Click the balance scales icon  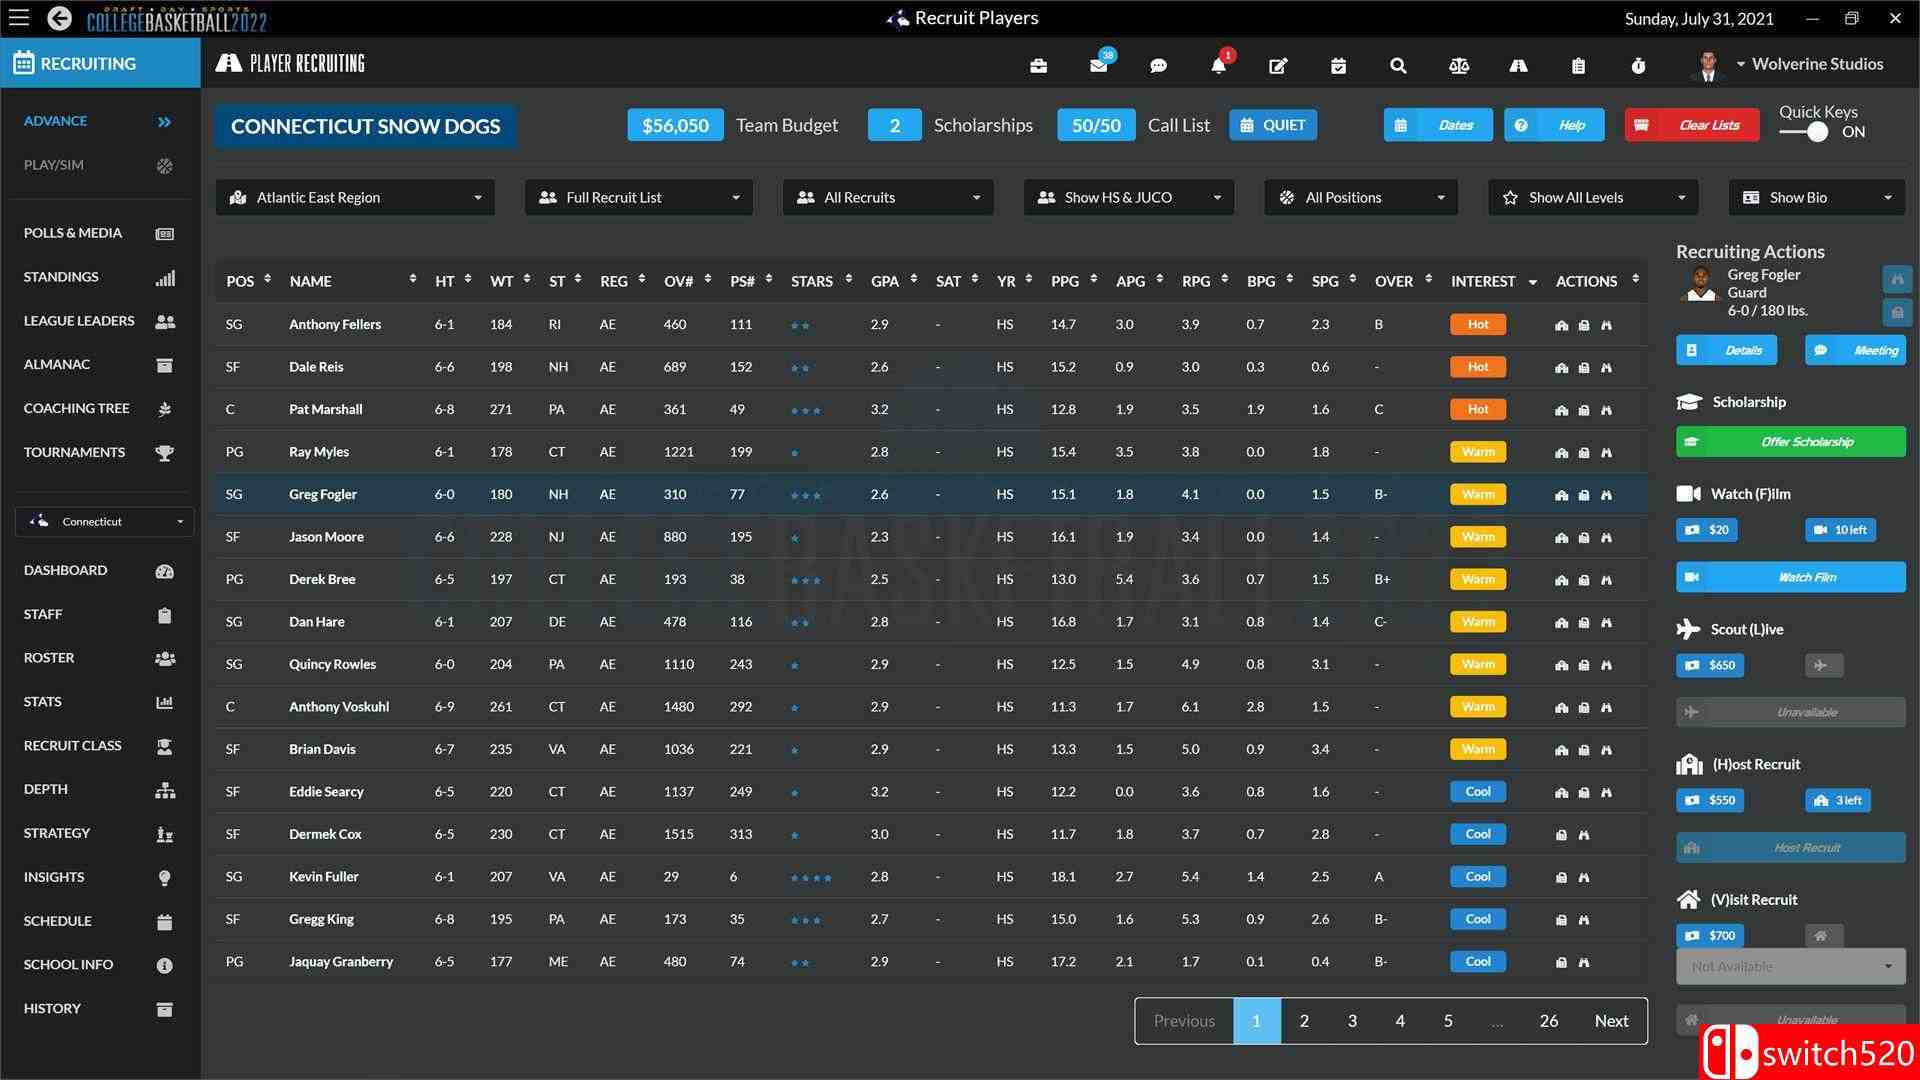[1458, 66]
